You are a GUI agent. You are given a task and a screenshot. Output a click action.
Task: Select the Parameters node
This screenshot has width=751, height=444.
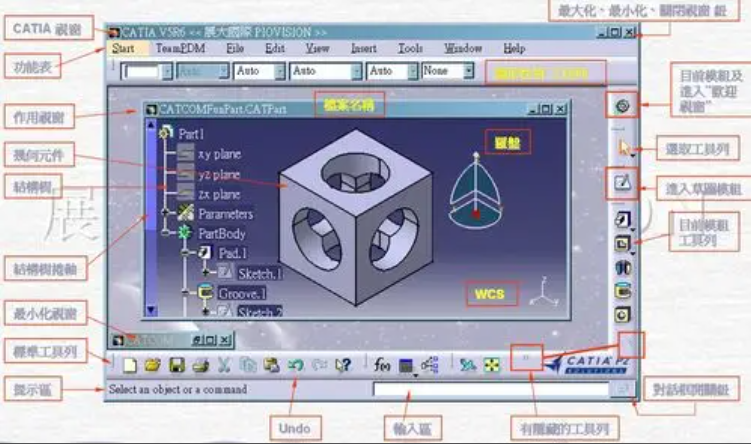pyautogui.click(x=226, y=214)
